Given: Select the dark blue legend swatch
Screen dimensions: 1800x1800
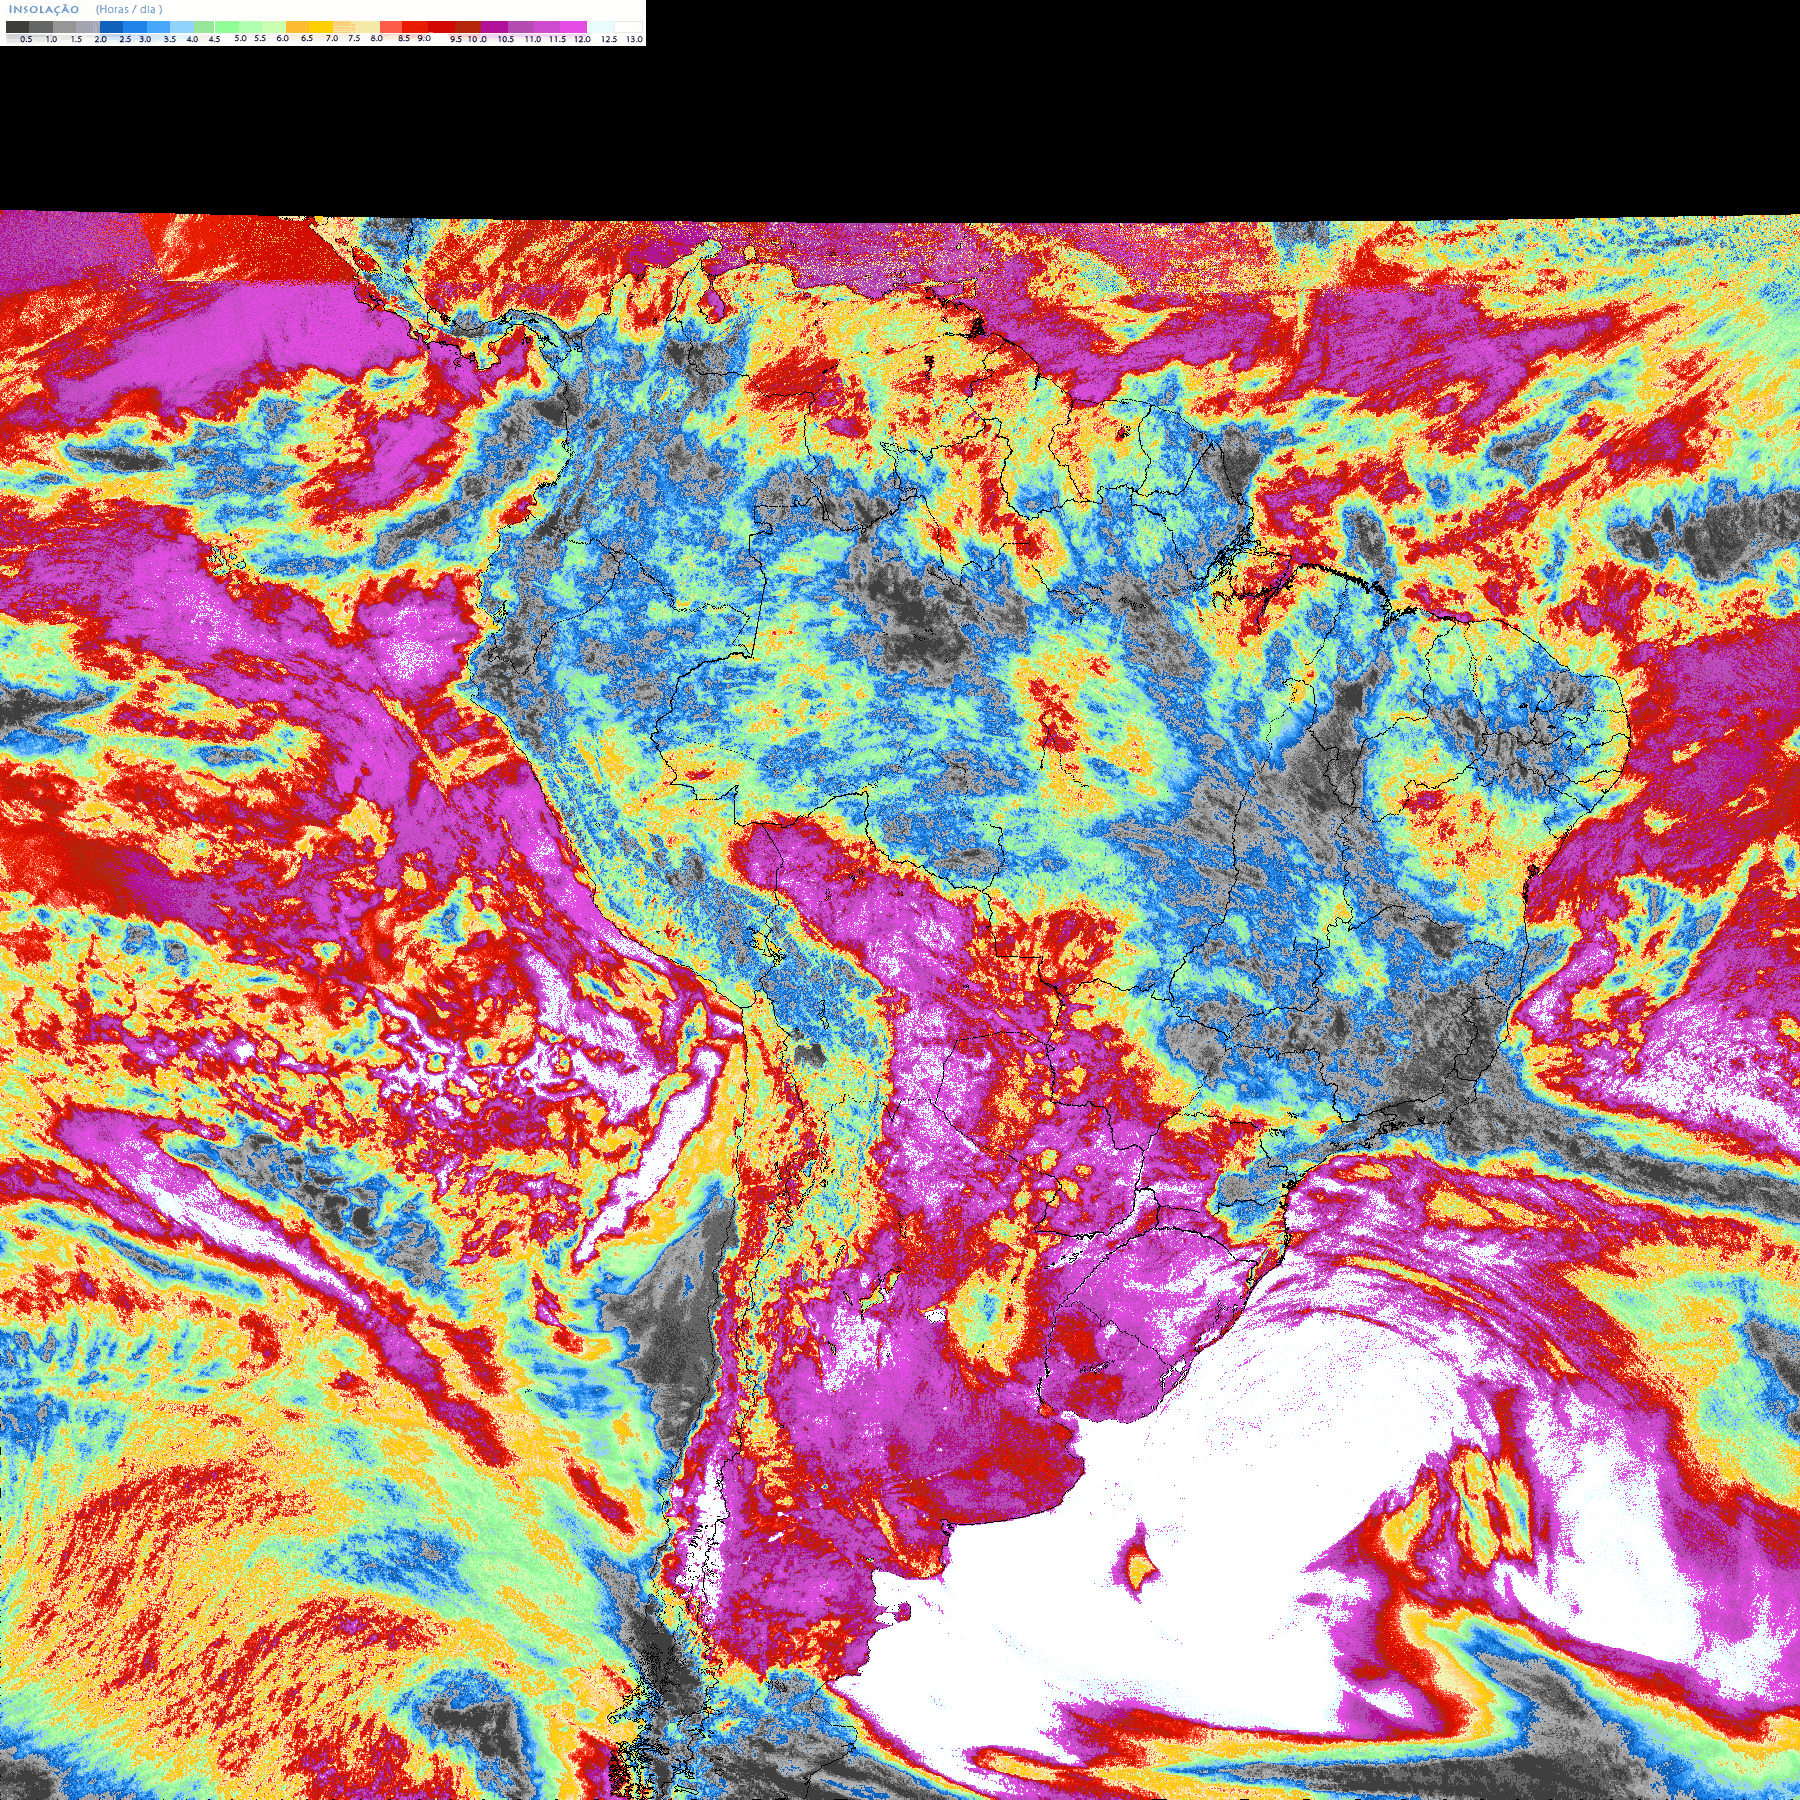Looking at the screenshot, I should [111, 27].
